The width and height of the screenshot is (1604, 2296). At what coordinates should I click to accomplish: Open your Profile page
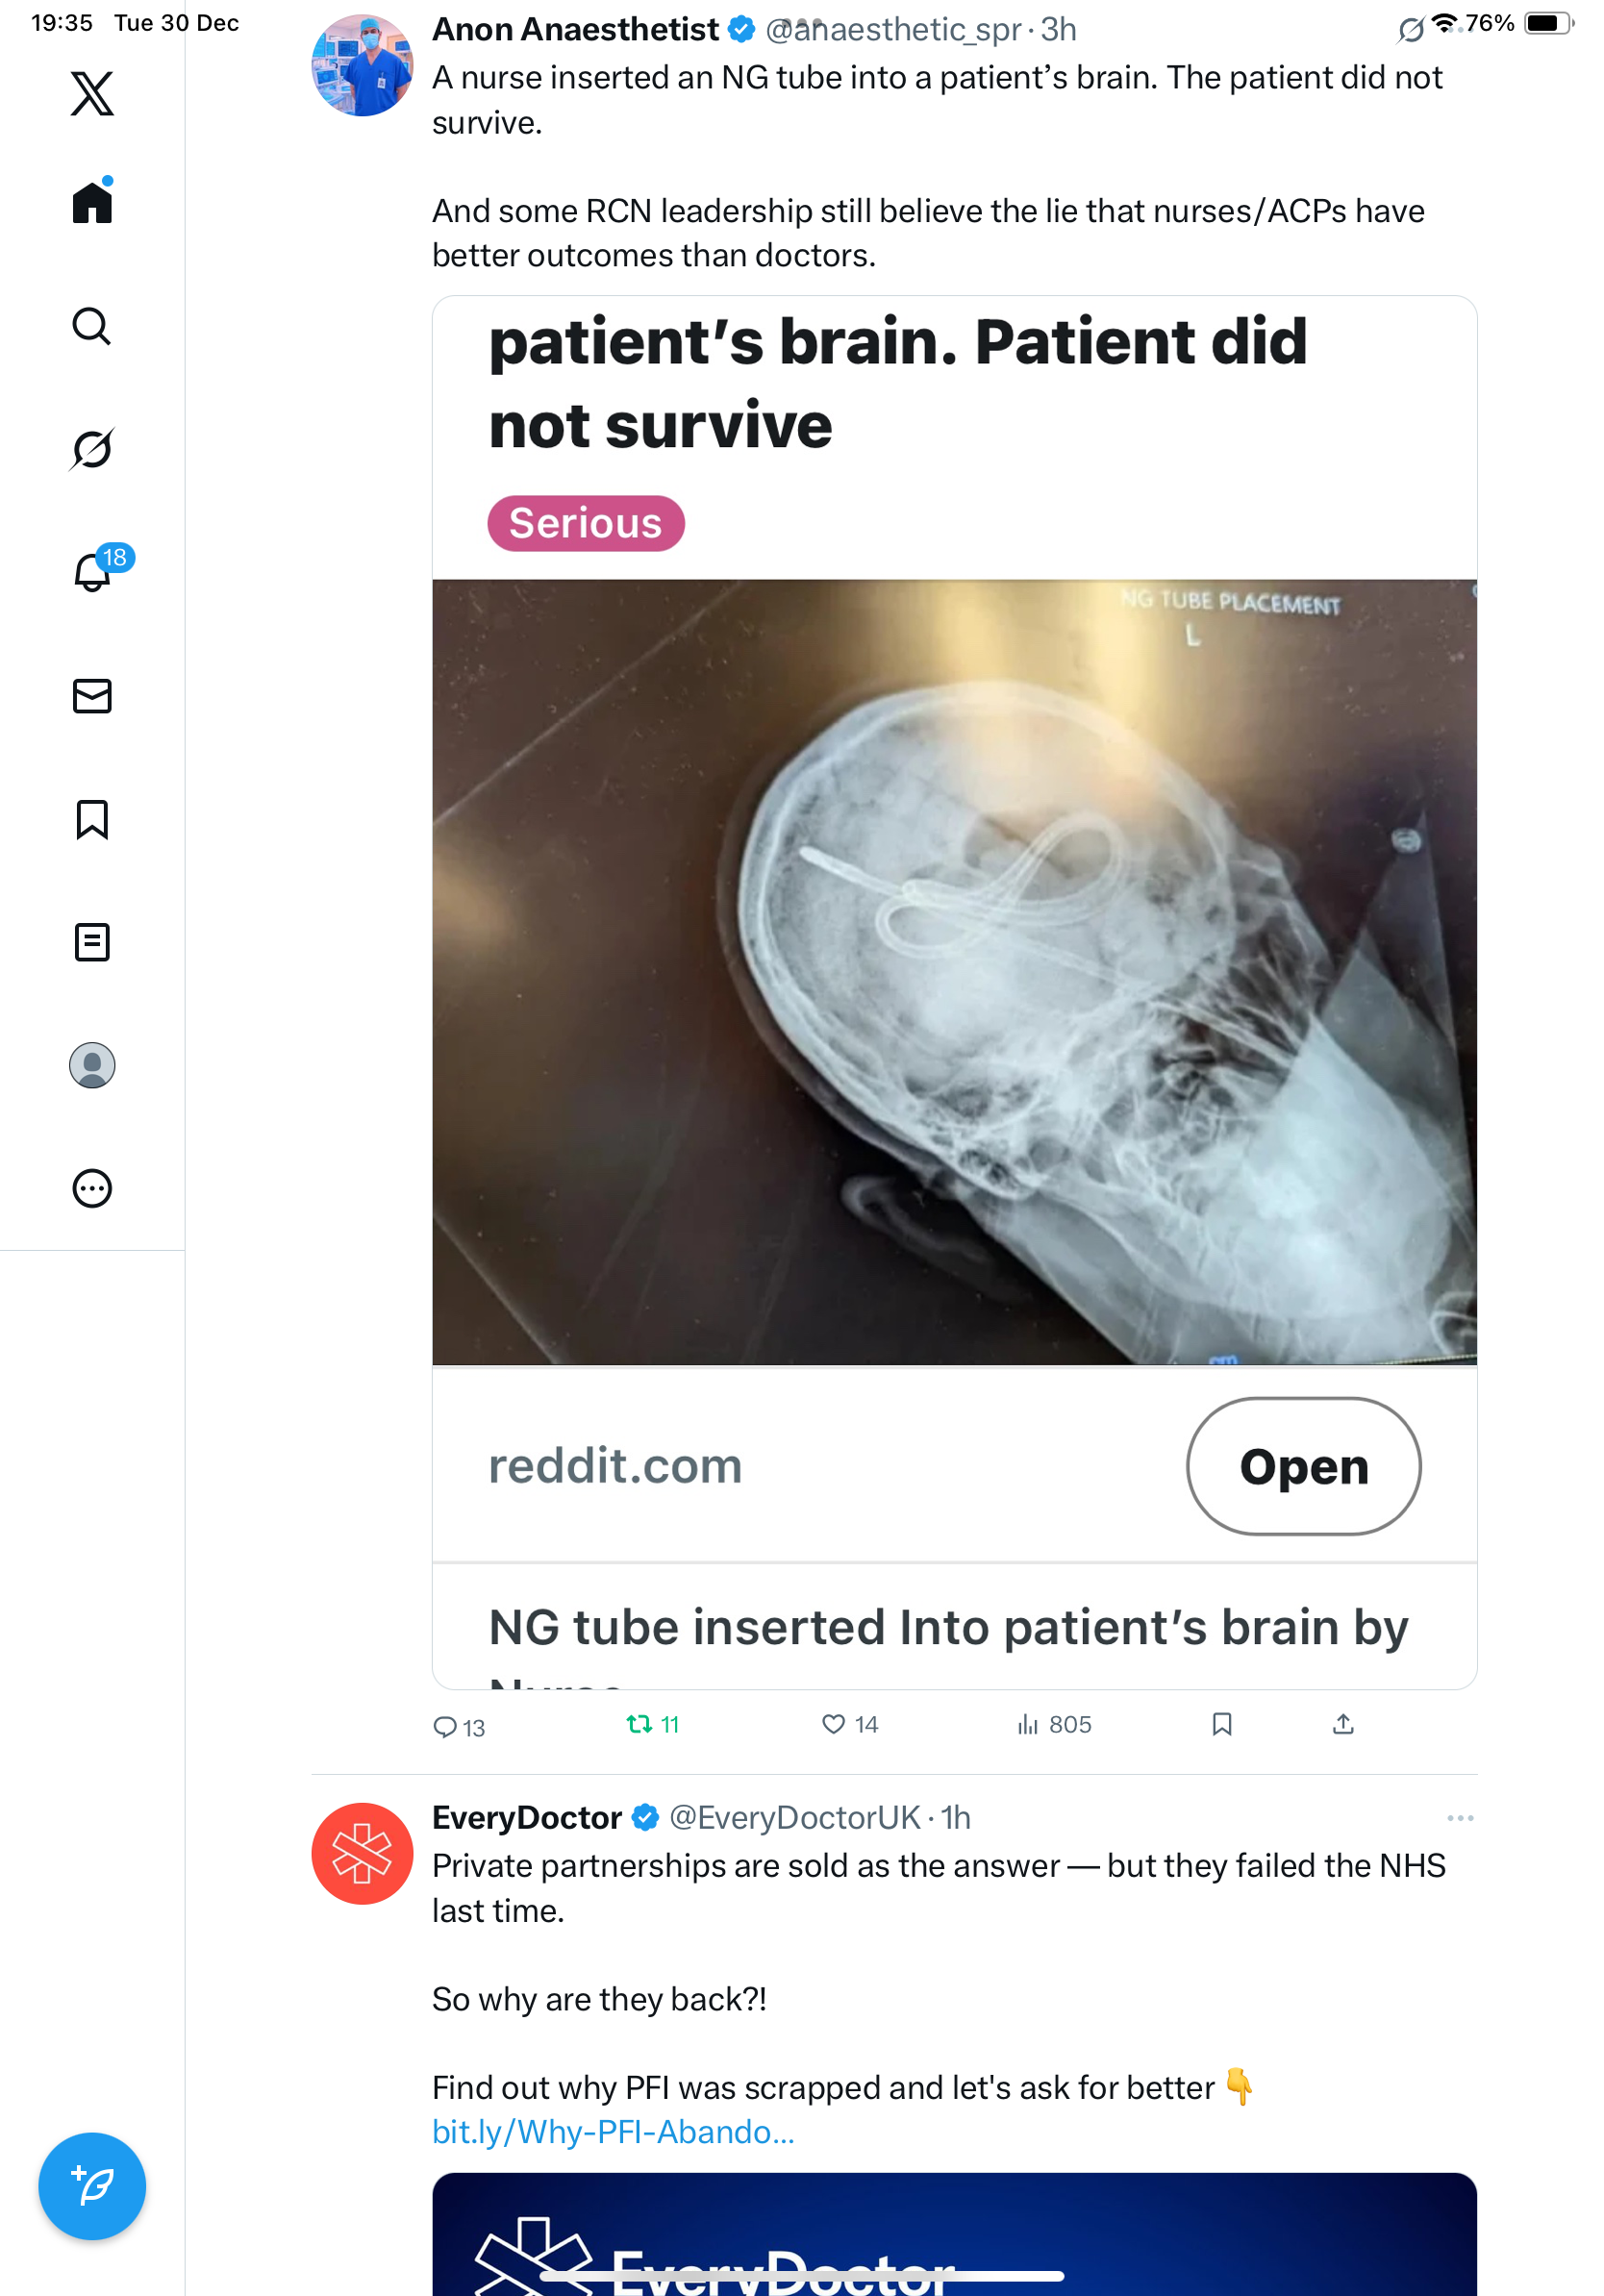coord(92,1065)
